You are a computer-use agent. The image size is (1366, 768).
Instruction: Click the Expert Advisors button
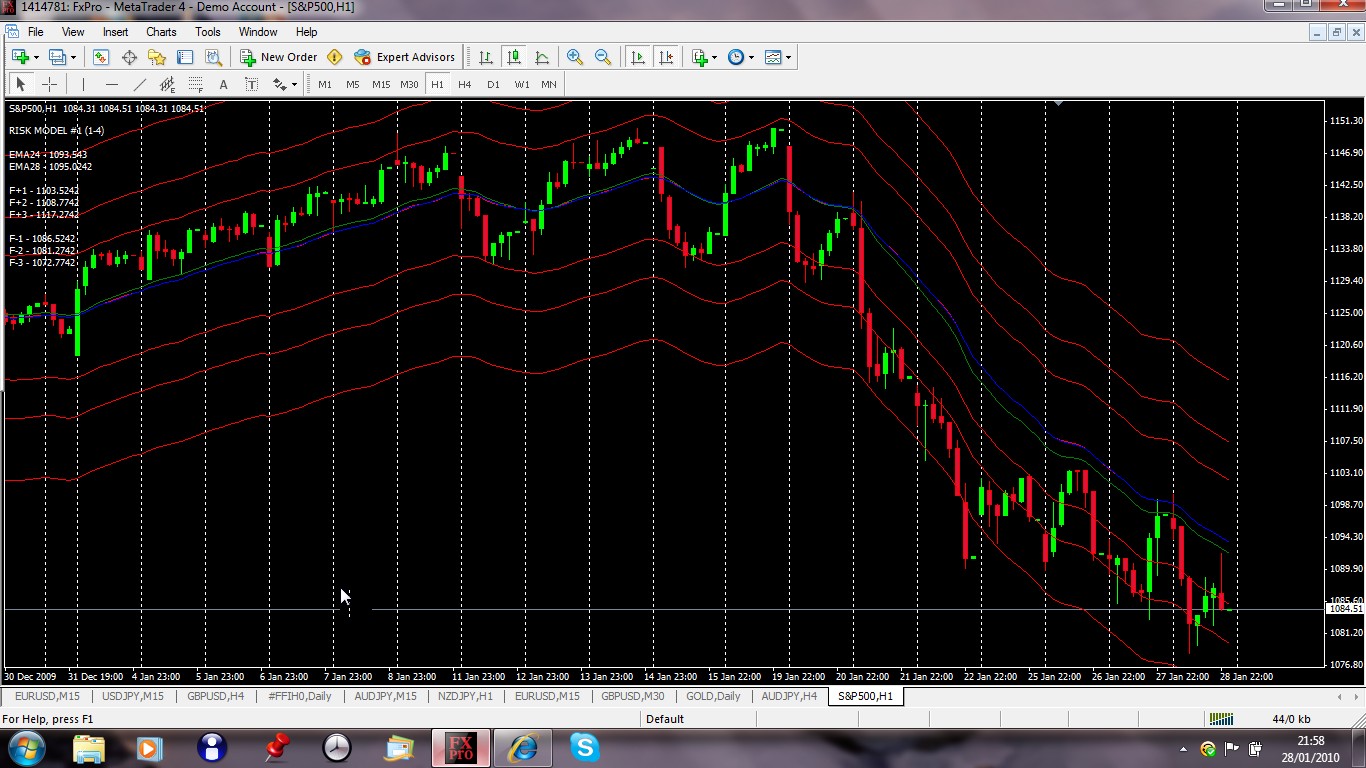coord(405,57)
